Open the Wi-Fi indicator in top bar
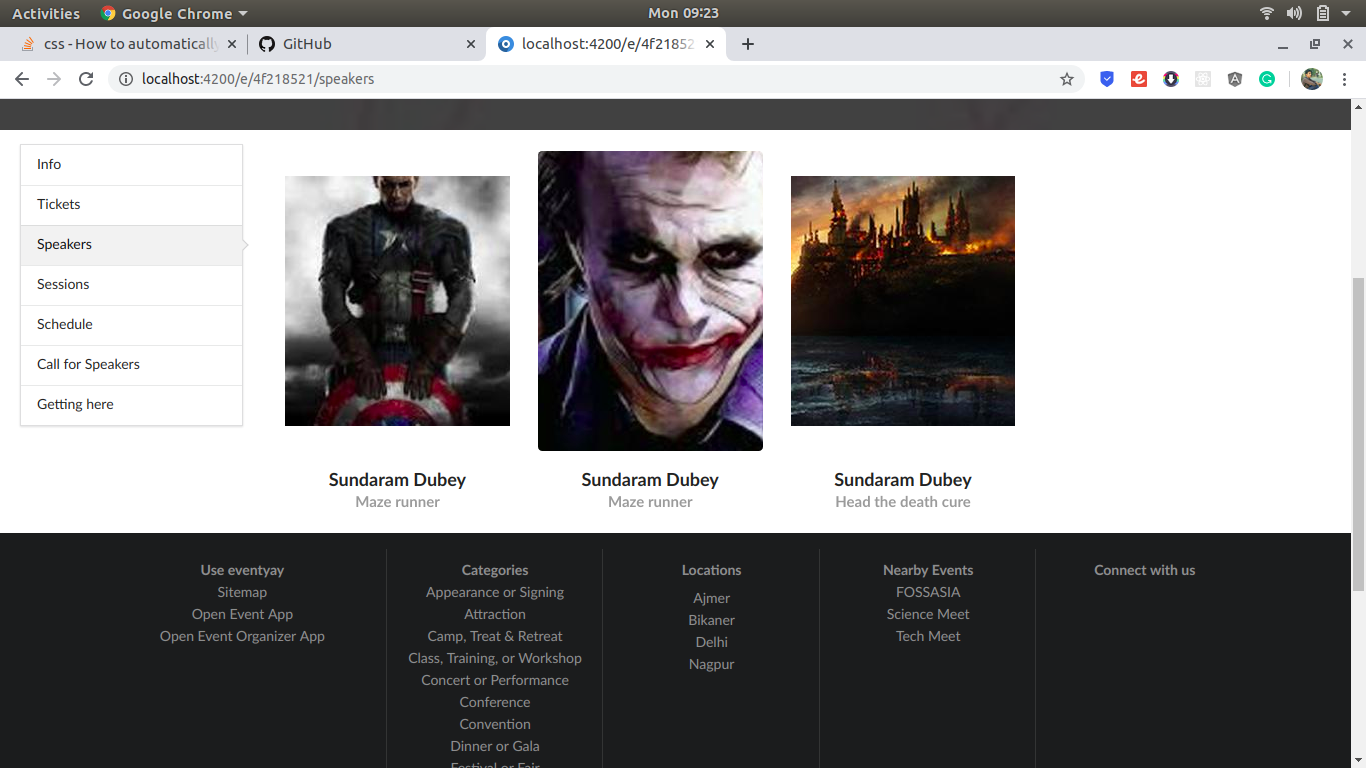Viewport: 1366px width, 768px height. click(1267, 13)
